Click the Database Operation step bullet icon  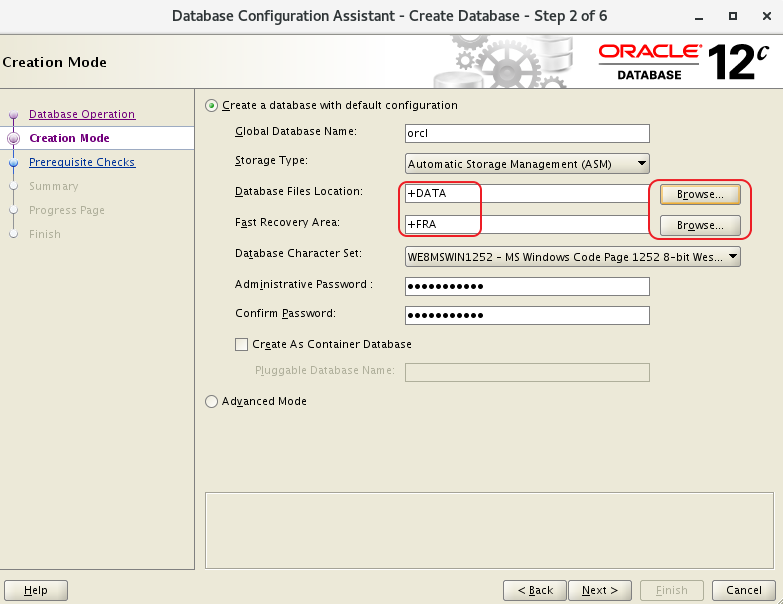[14, 115]
